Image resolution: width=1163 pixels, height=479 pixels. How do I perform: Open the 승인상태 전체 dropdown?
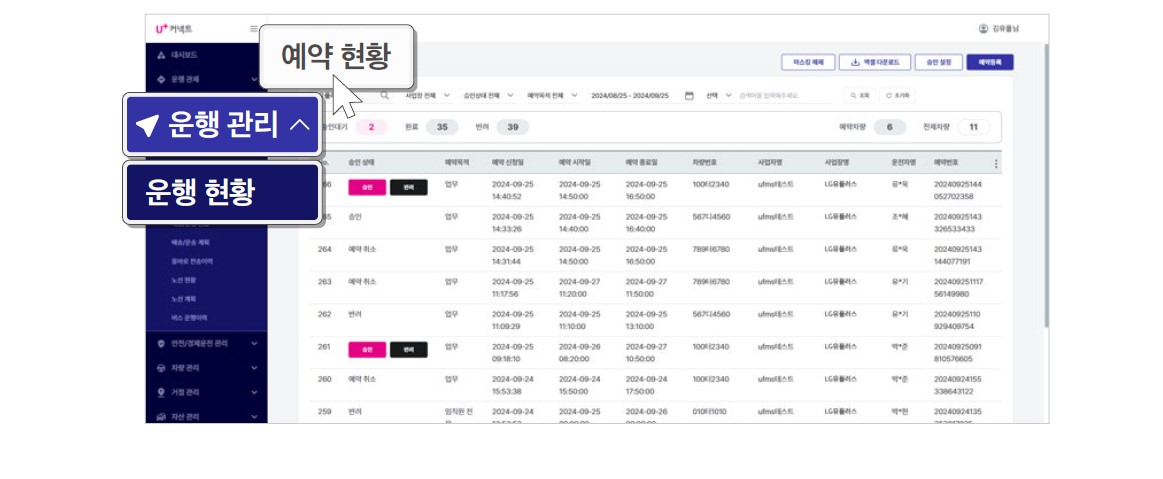487,96
